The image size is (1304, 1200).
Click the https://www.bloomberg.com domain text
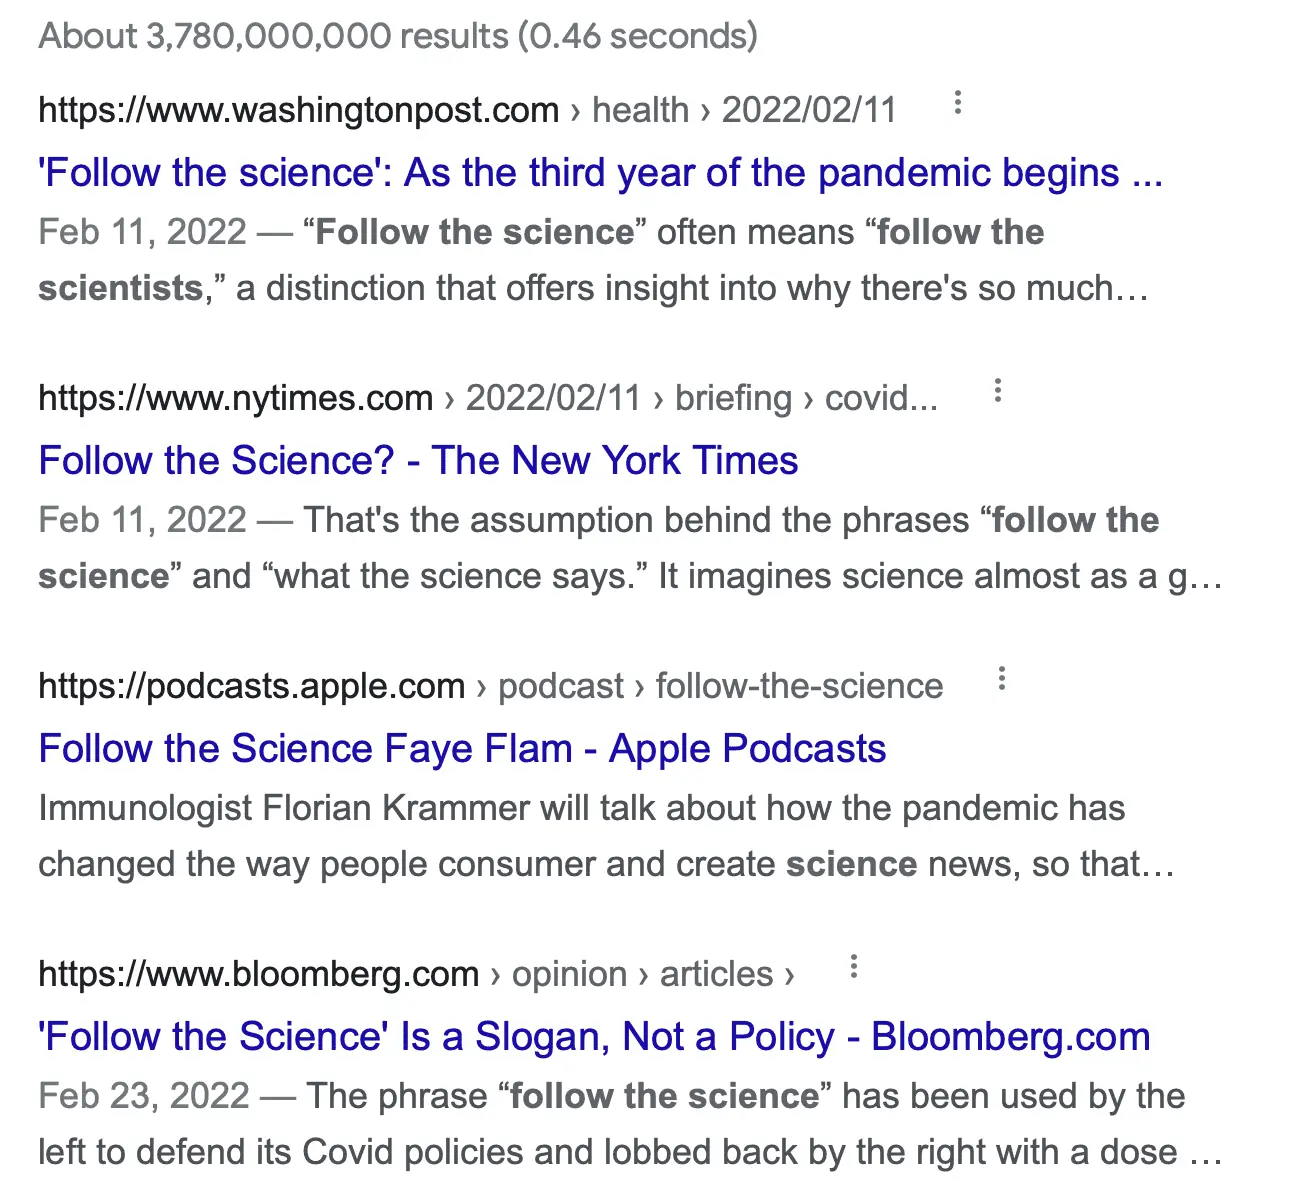[x=258, y=974]
